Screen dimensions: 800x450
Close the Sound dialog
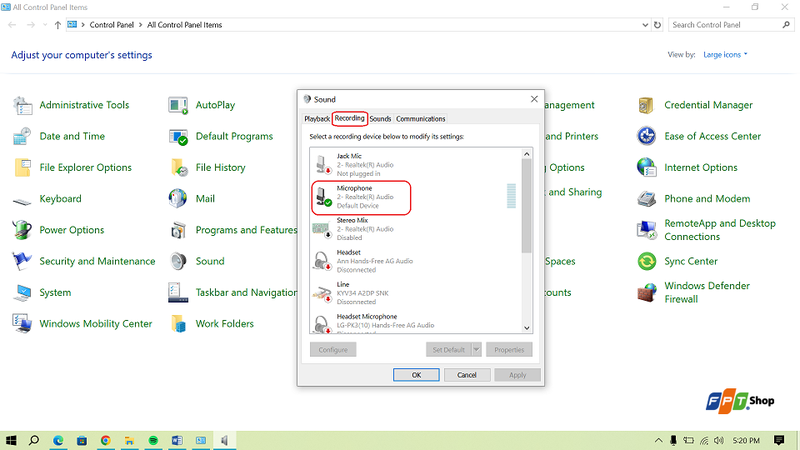click(534, 99)
